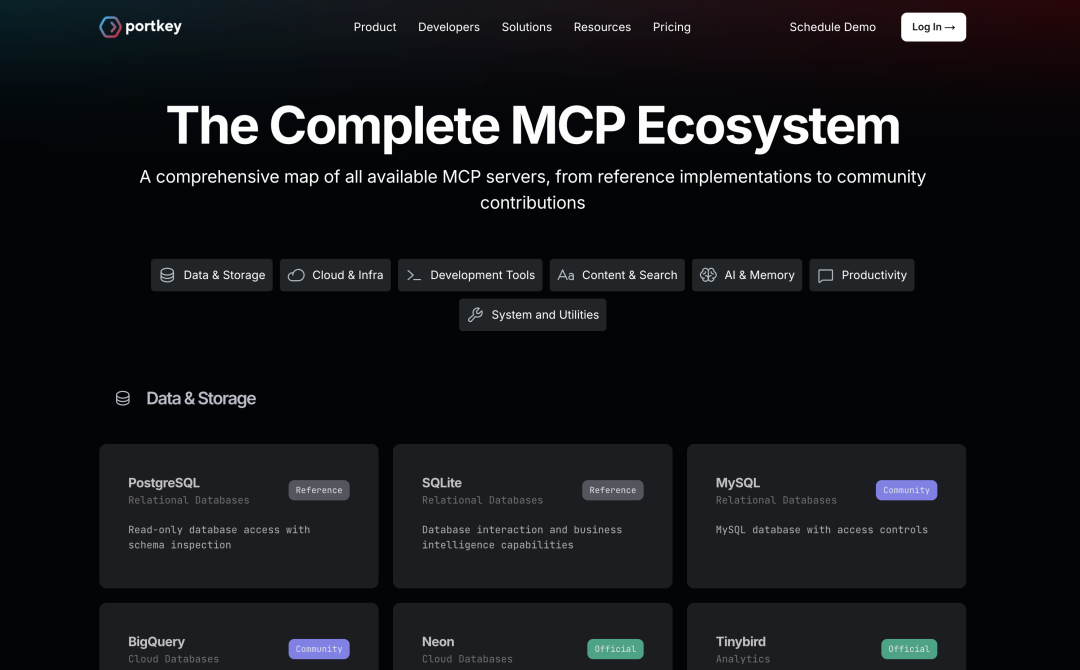Viewport: 1080px width, 670px height.
Task: Open the SQLite server card
Action: pyautogui.click(x=532, y=516)
